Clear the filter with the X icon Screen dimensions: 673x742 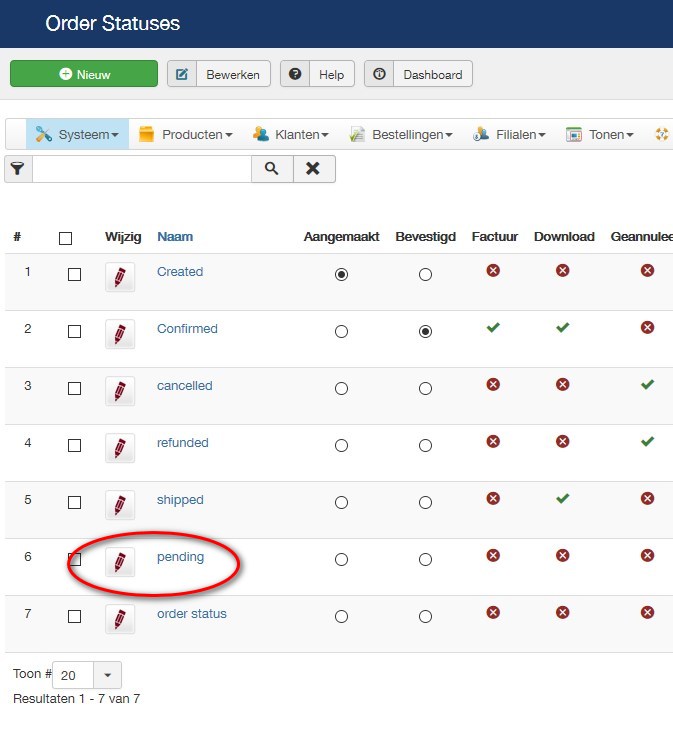pos(314,168)
